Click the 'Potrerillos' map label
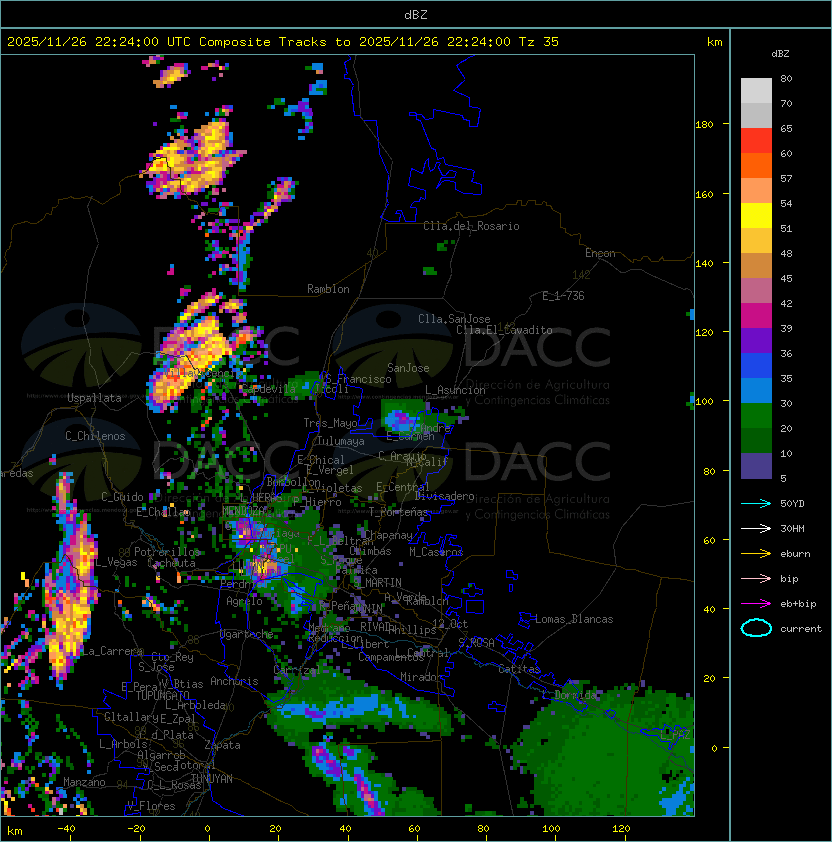The image size is (832, 842). (x=167, y=552)
